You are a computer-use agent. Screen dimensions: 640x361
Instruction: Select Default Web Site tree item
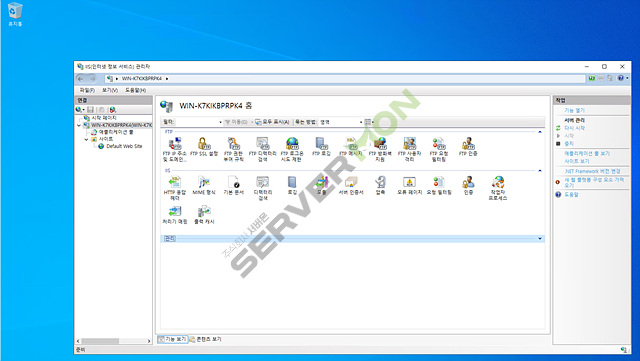124,146
